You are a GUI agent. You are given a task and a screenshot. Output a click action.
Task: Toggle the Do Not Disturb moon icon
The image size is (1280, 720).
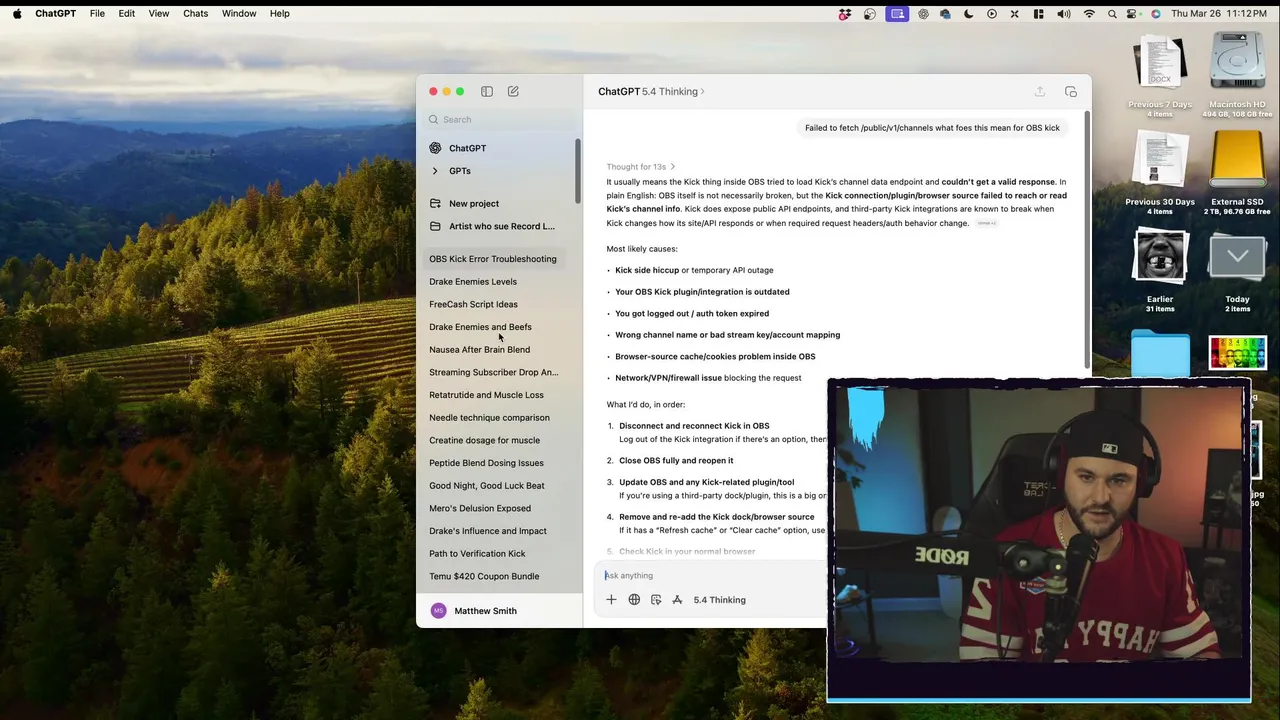pos(969,14)
